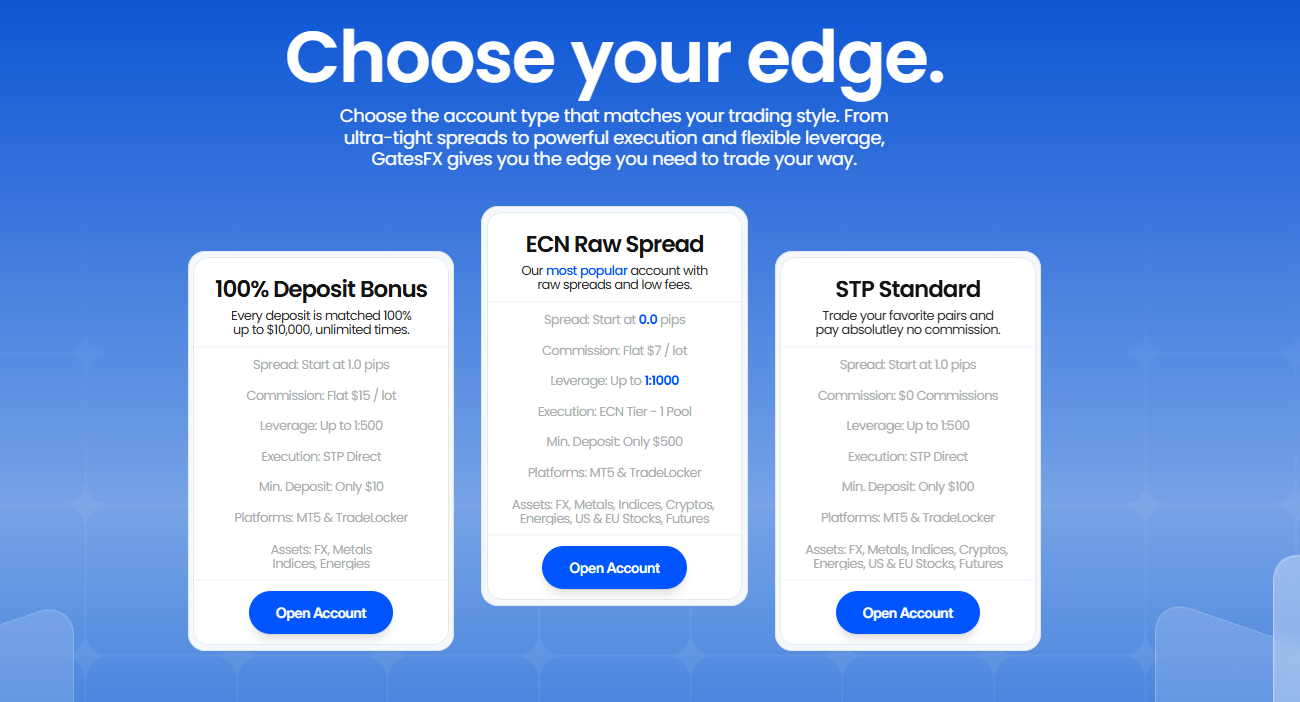
Task: Click "Min. Deposit: Only $500" row
Action: click(x=614, y=442)
